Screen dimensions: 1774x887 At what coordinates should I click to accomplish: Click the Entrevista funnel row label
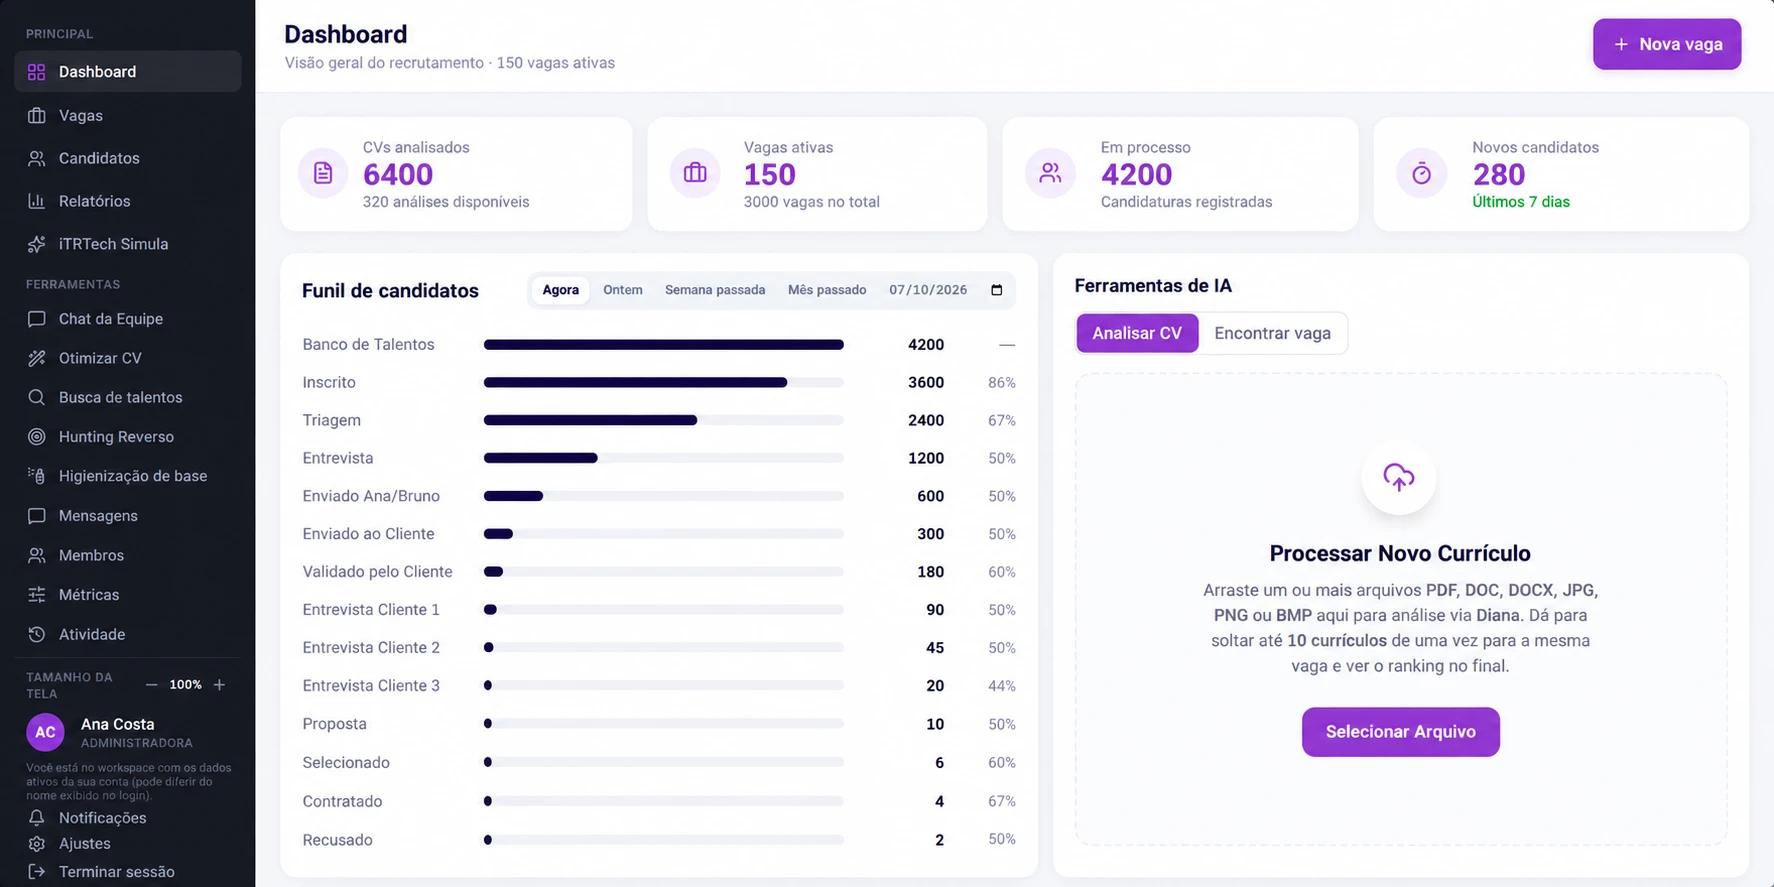(x=338, y=458)
